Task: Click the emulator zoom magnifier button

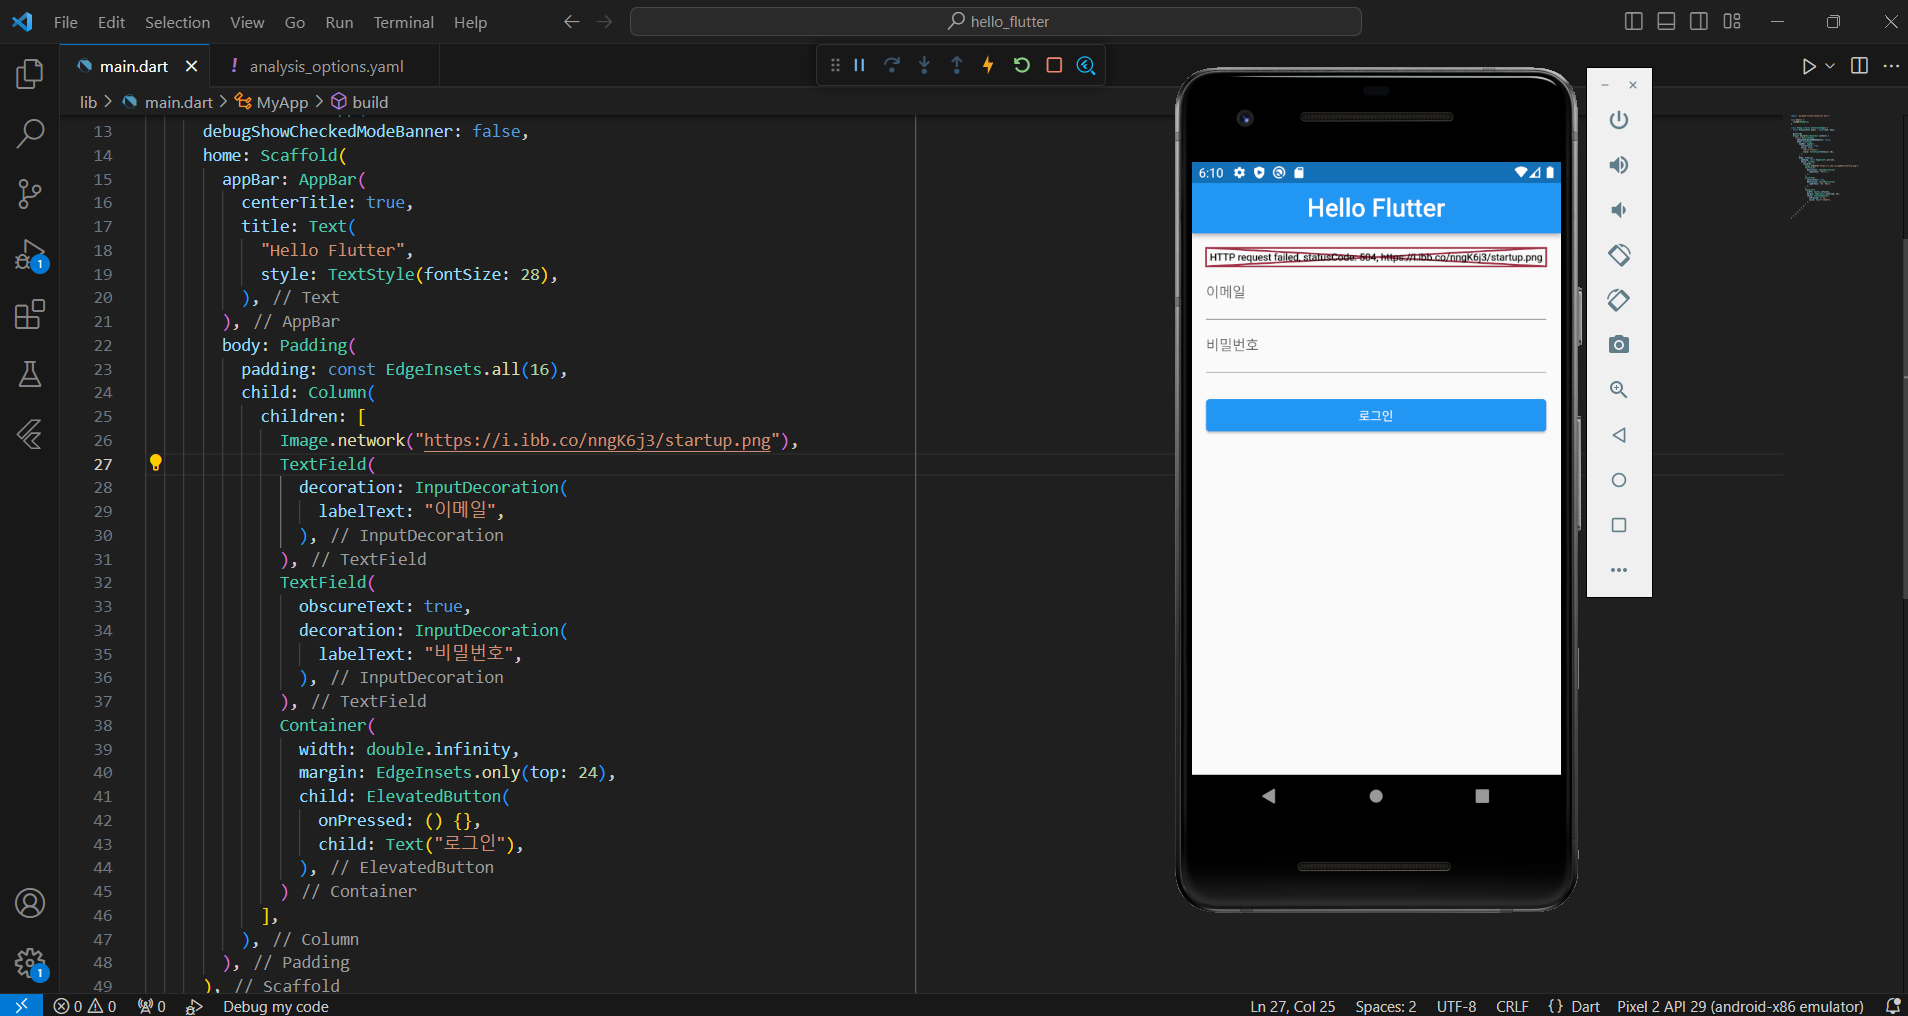Action: pos(1619,390)
